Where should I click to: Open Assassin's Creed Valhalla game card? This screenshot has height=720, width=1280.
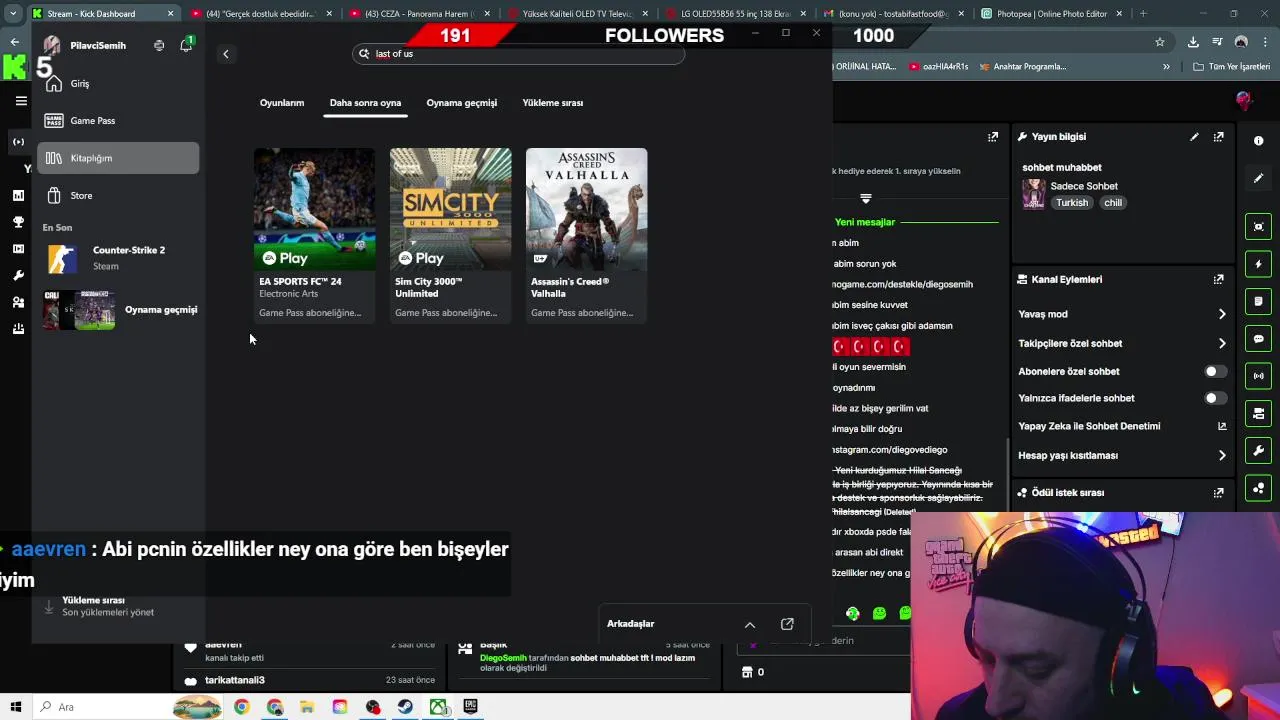click(586, 235)
